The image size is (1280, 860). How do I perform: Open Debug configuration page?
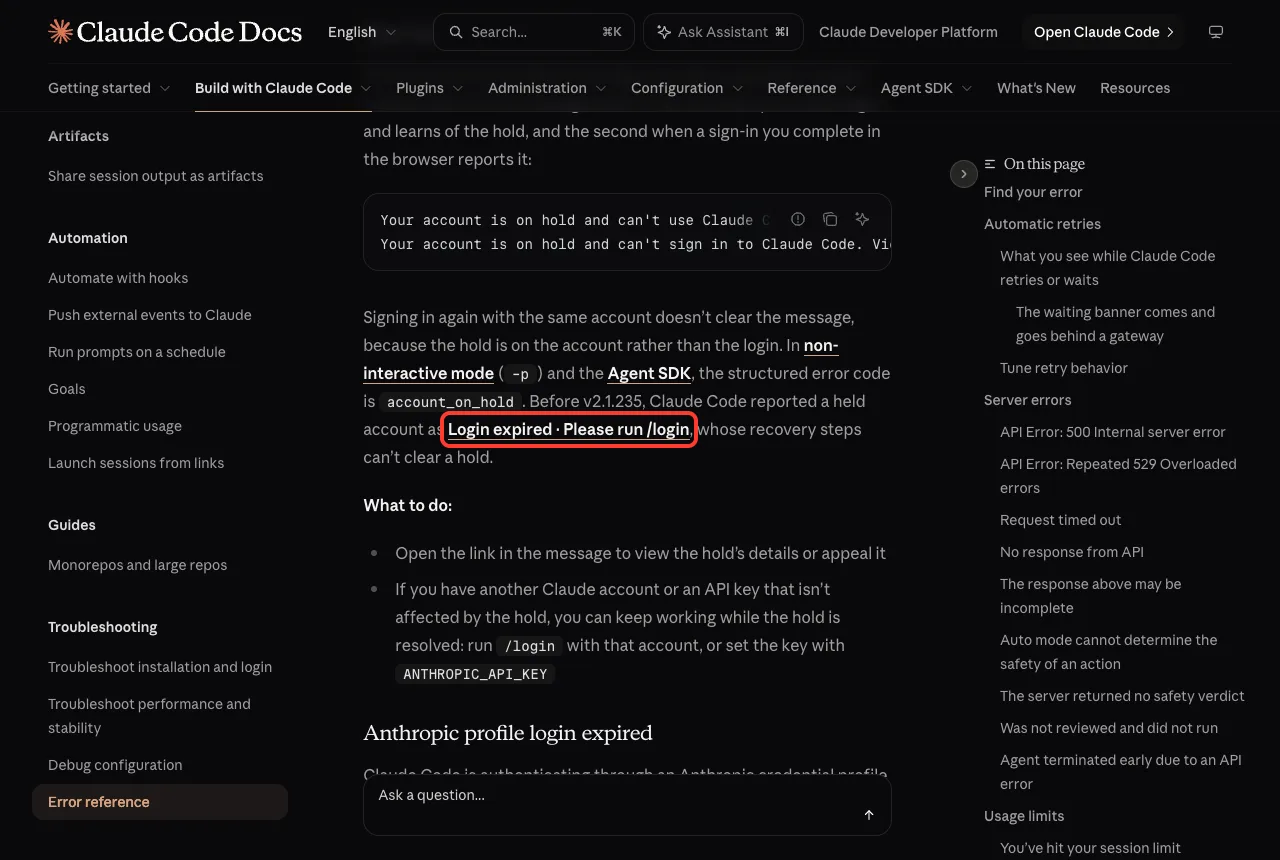pyautogui.click(x=115, y=765)
